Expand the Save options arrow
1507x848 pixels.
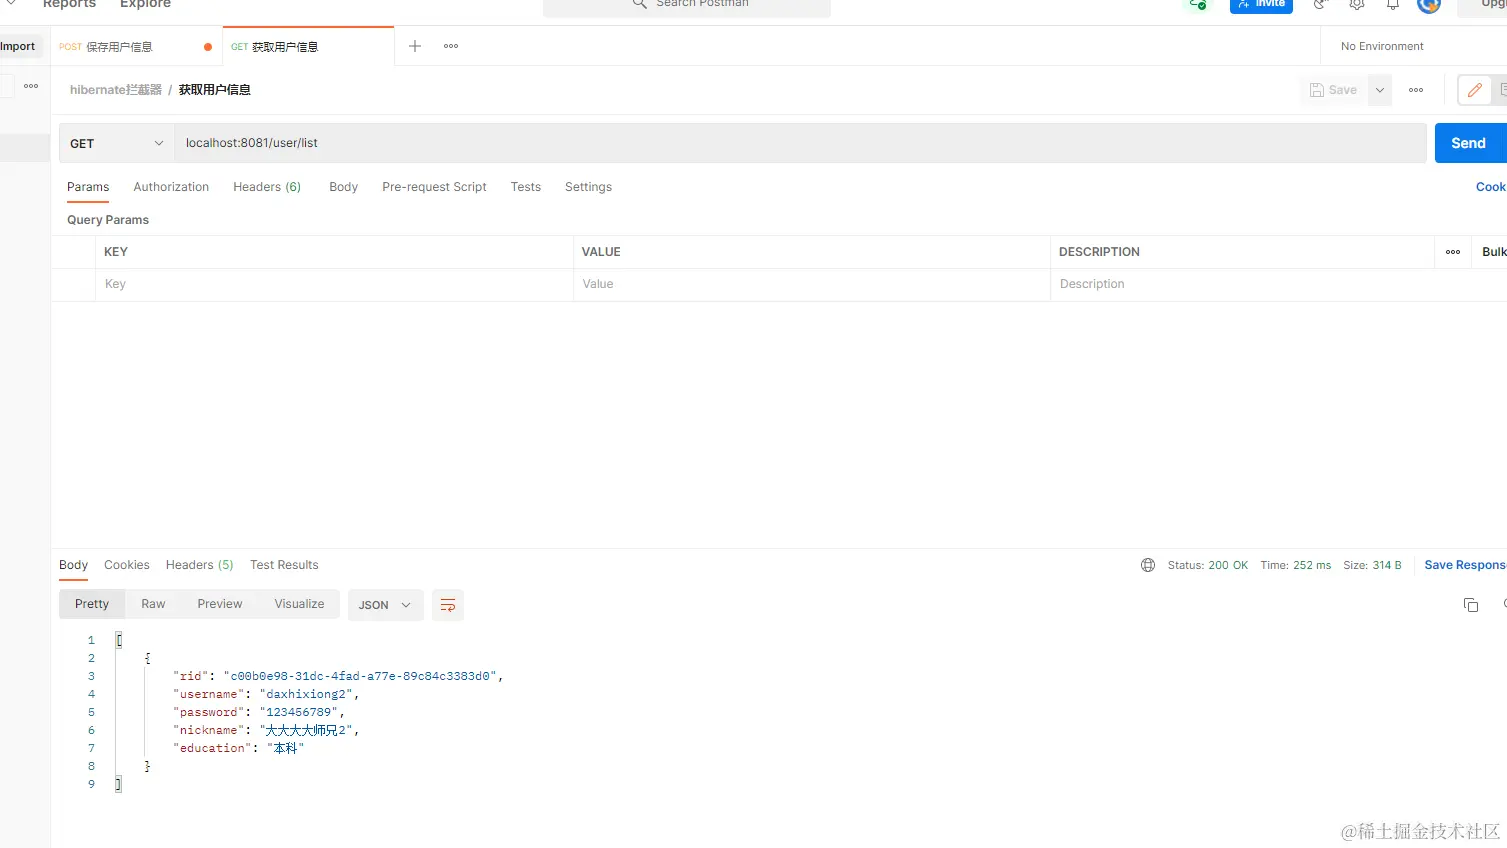tap(1380, 90)
